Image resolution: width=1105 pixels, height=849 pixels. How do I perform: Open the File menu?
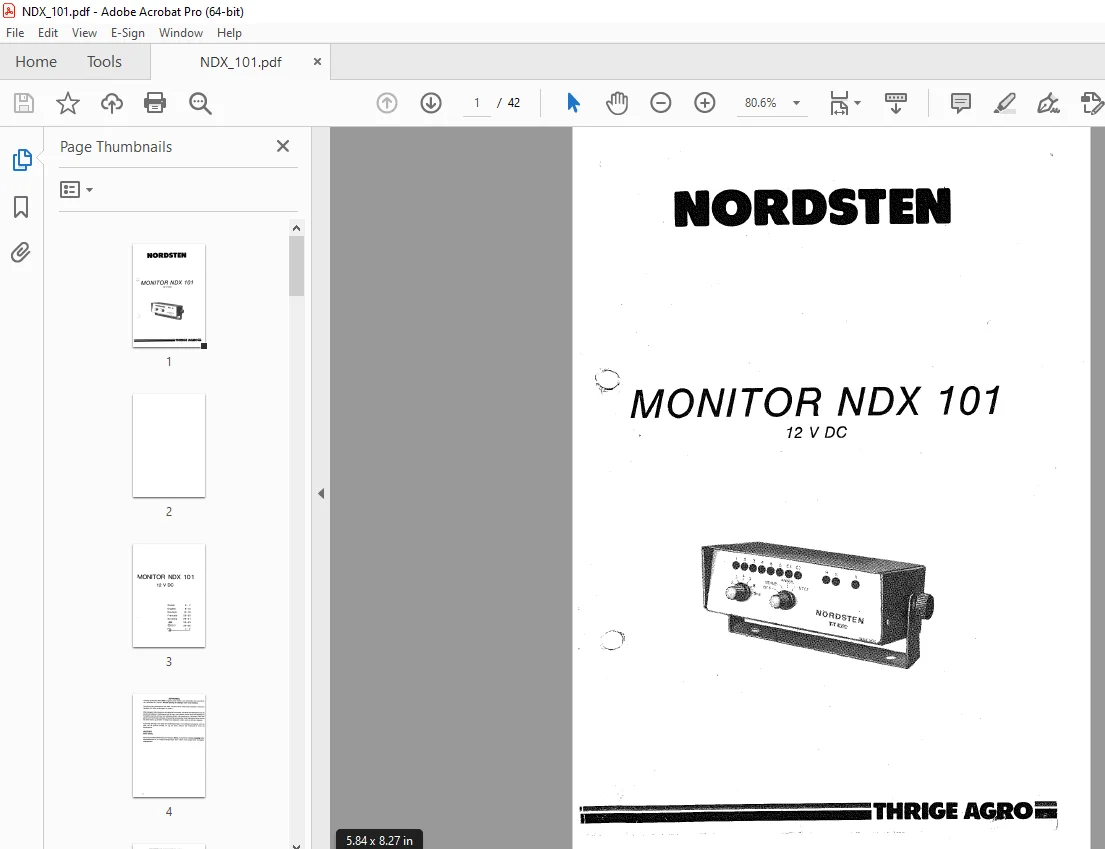(x=15, y=32)
